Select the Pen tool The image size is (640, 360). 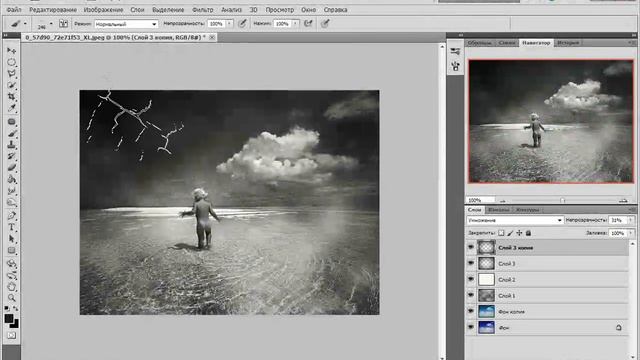pyautogui.click(x=11, y=216)
